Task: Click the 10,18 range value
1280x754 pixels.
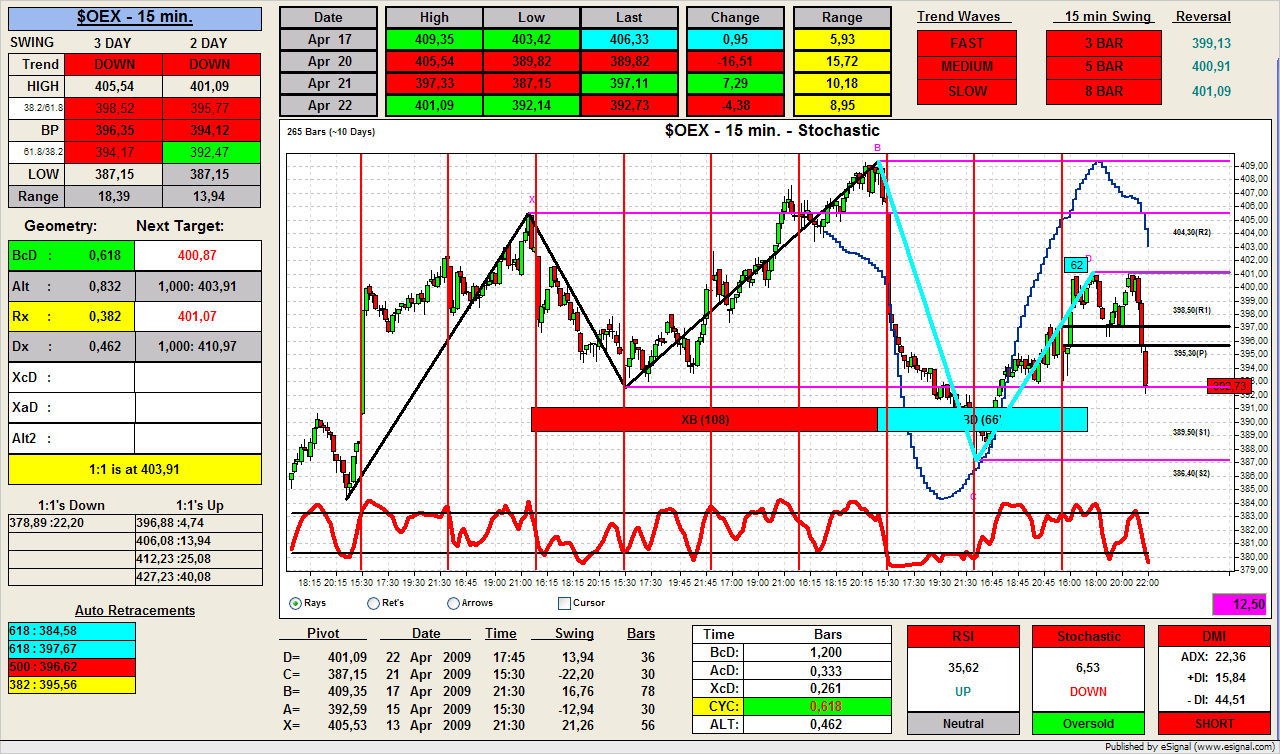Action: 842,84
